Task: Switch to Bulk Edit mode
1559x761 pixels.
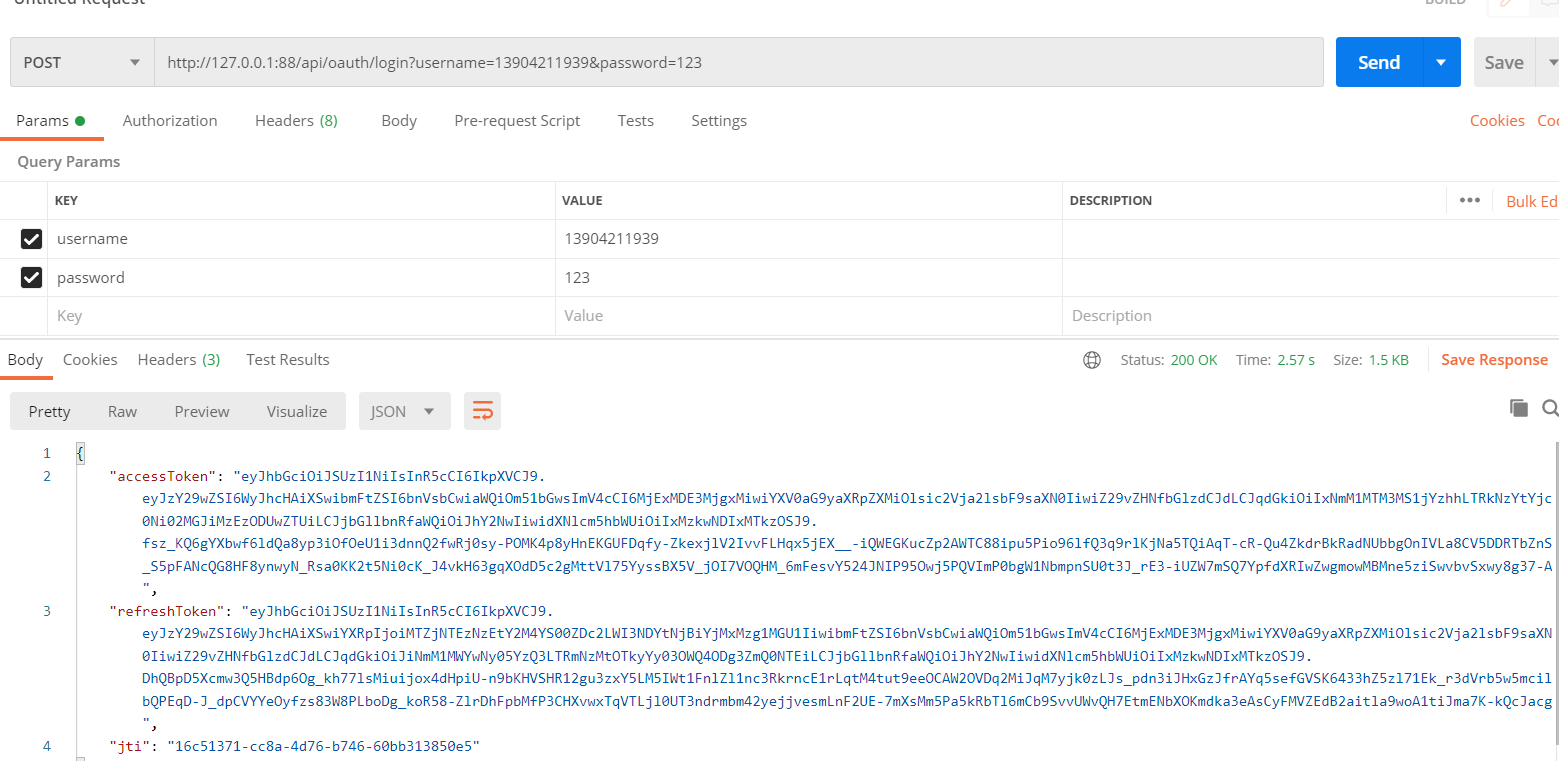Action: pyautogui.click(x=1530, y=200)
